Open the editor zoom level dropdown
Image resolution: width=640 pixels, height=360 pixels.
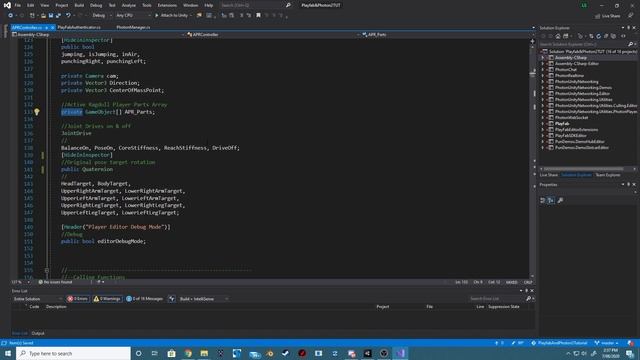(x=21, y=282)
